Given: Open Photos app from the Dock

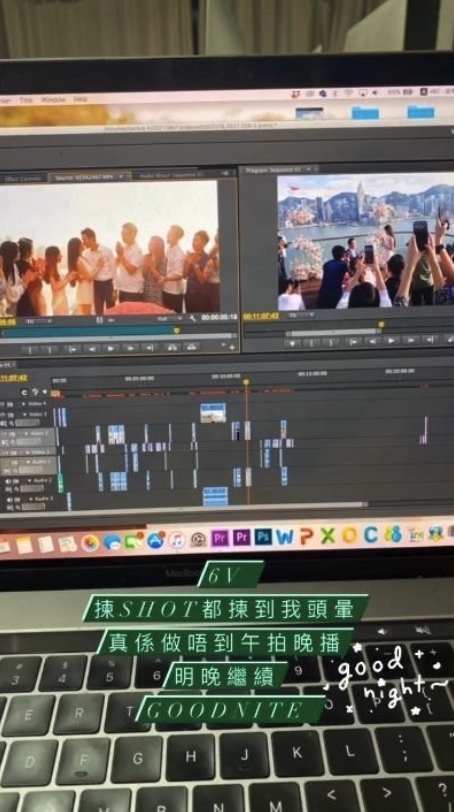Looking at the screenshot, I should [90, 543].
